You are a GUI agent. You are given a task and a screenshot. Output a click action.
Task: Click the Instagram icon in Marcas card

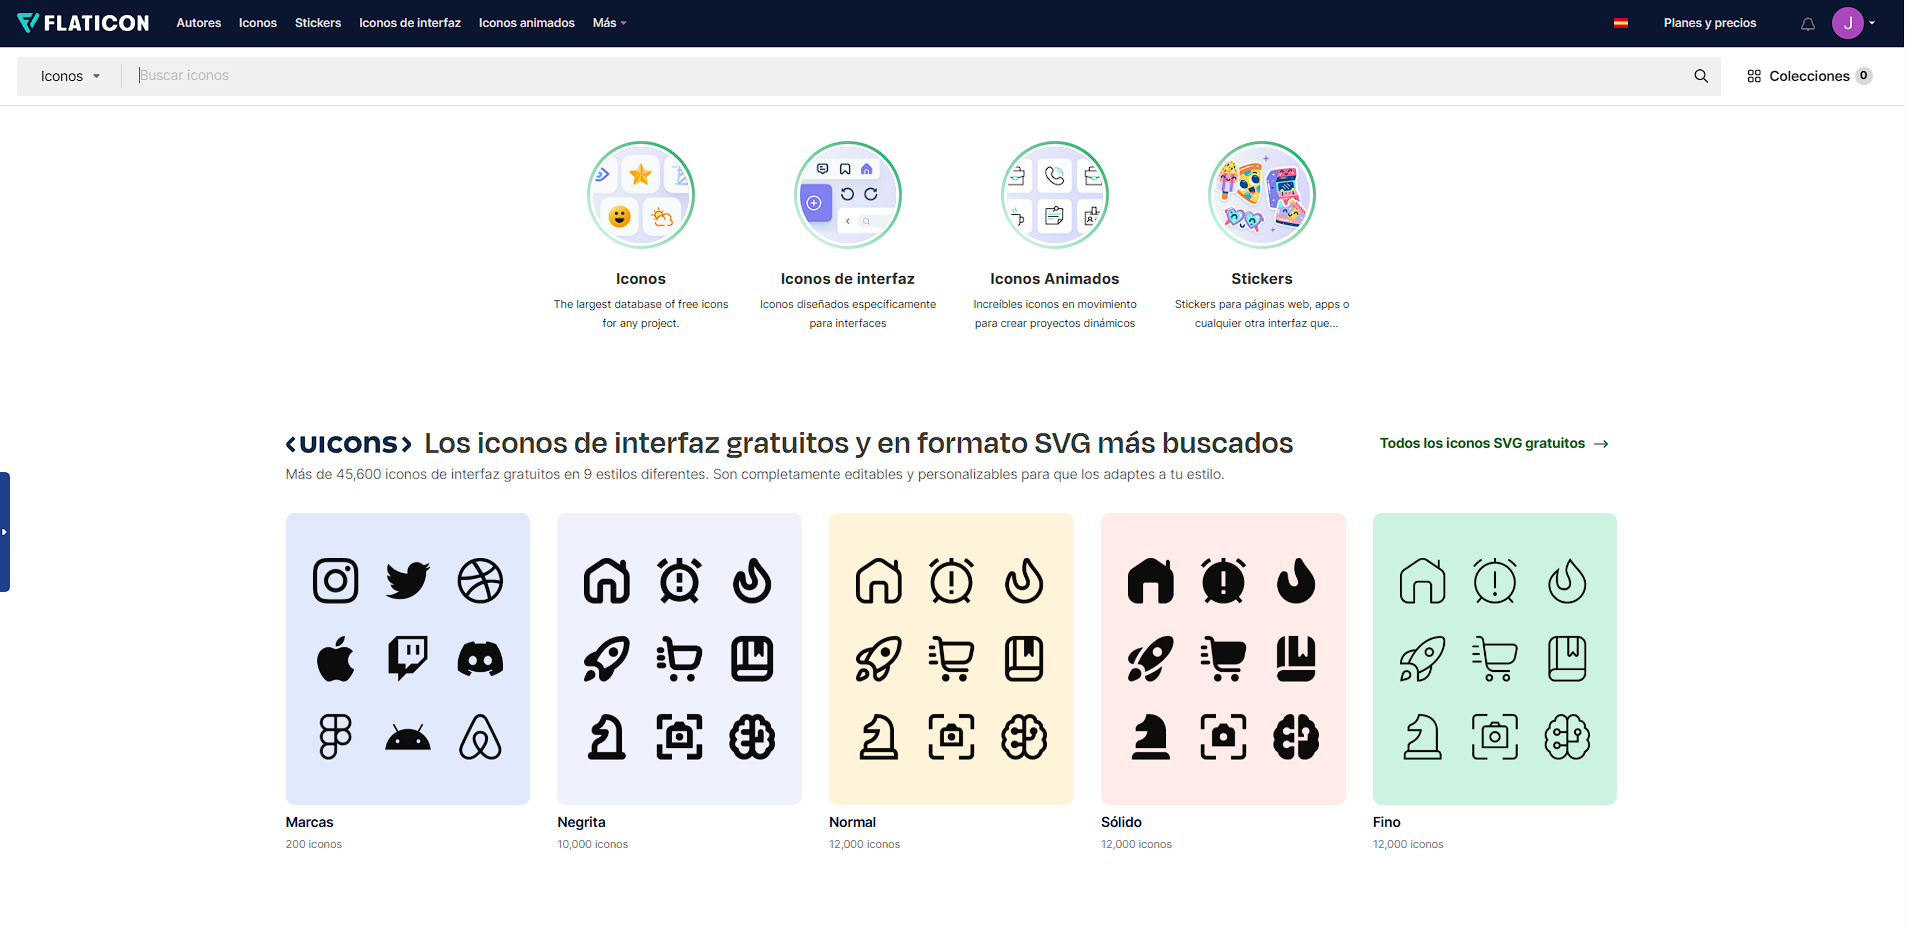pyautogui.click(x=335, y=580)
